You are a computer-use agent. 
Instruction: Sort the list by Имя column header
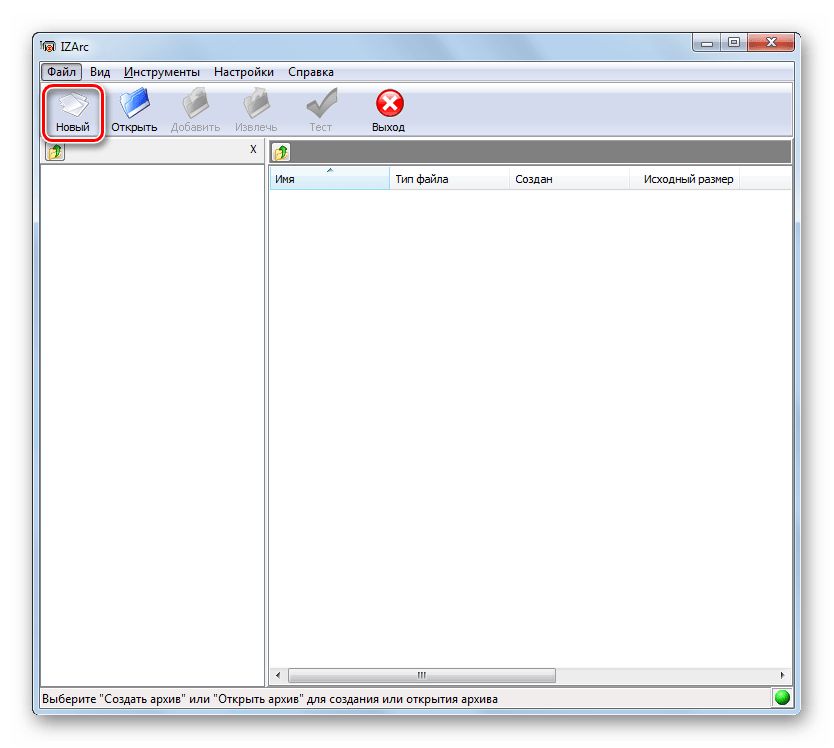point(328,179)
